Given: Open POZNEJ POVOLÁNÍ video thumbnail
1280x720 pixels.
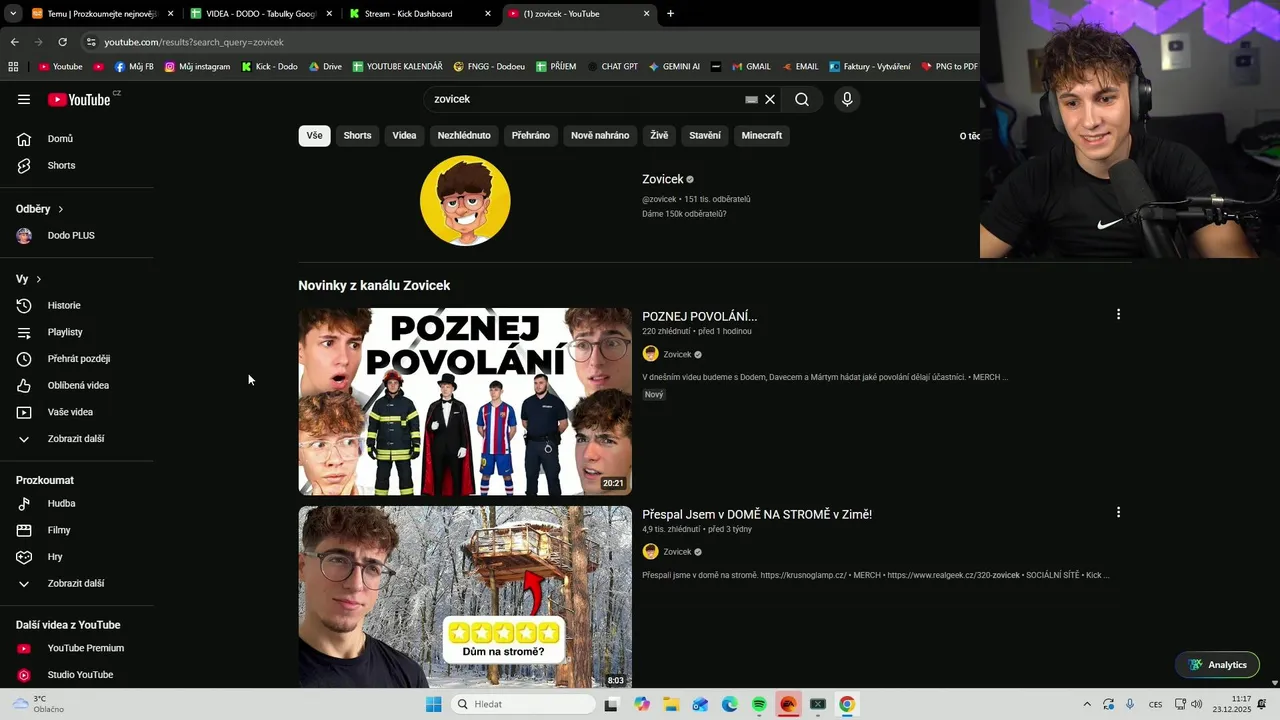Looking at the screenshot, I should [465, 401].
